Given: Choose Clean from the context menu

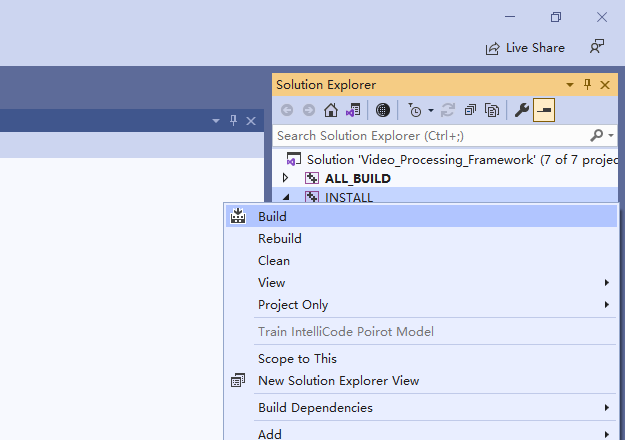Looking at the screenshot, I should tap(421, 261).
